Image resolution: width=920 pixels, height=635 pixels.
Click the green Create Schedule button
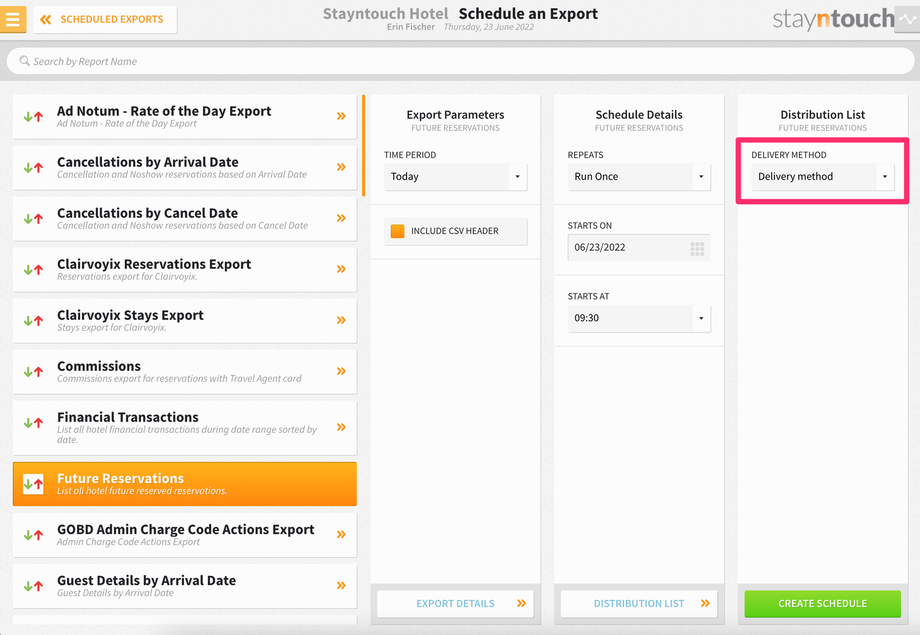[x=823, y=603]
